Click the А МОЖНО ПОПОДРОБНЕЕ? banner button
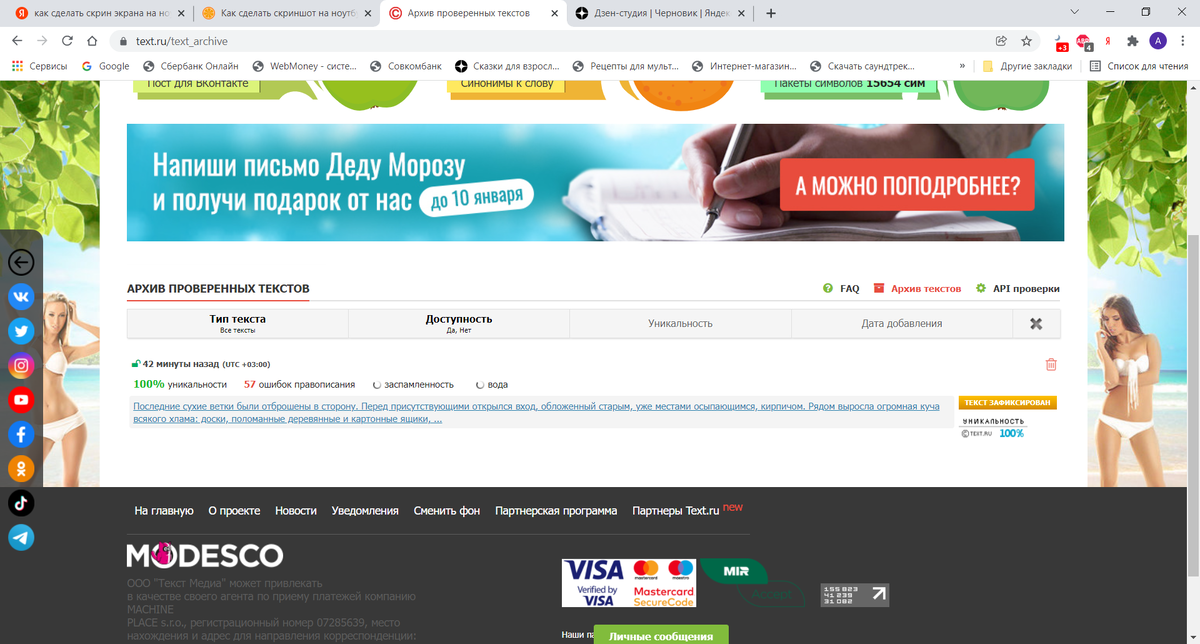This screenshot has height=644, width=1200. [x=907, y=186]
